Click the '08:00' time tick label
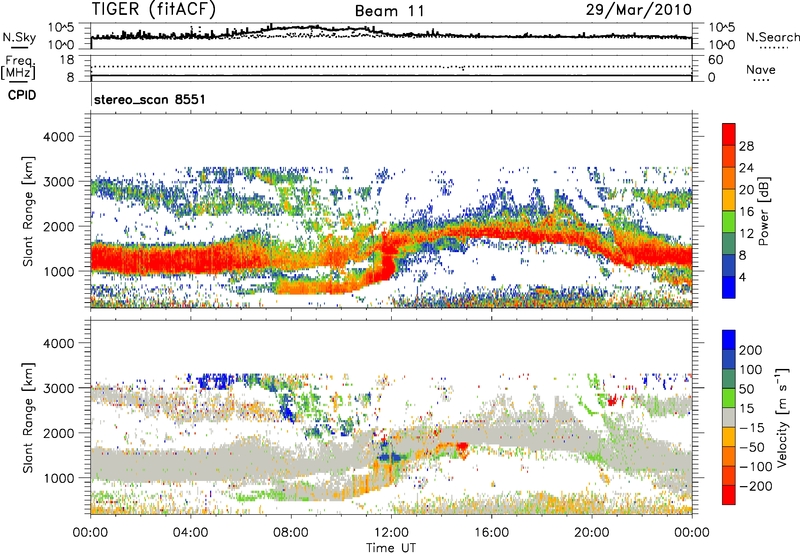The width and height of the screenshot is (800, 554). coord(291,533)
